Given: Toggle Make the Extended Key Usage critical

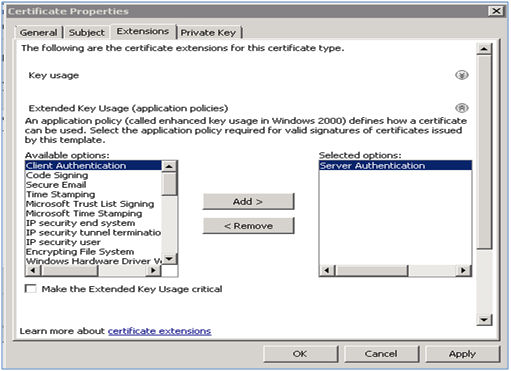Looking at the screenshot, I should point(31,289).
